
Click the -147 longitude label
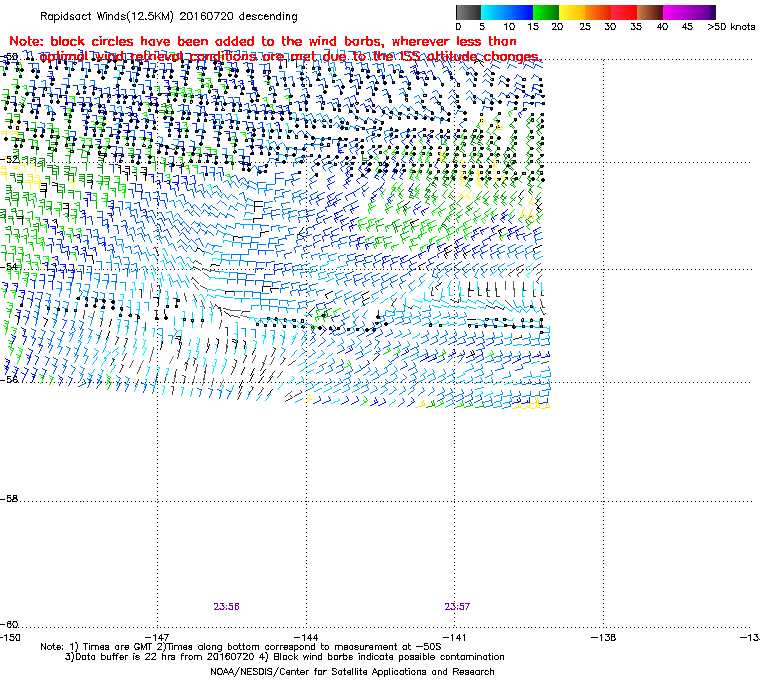tap(157, 638)
